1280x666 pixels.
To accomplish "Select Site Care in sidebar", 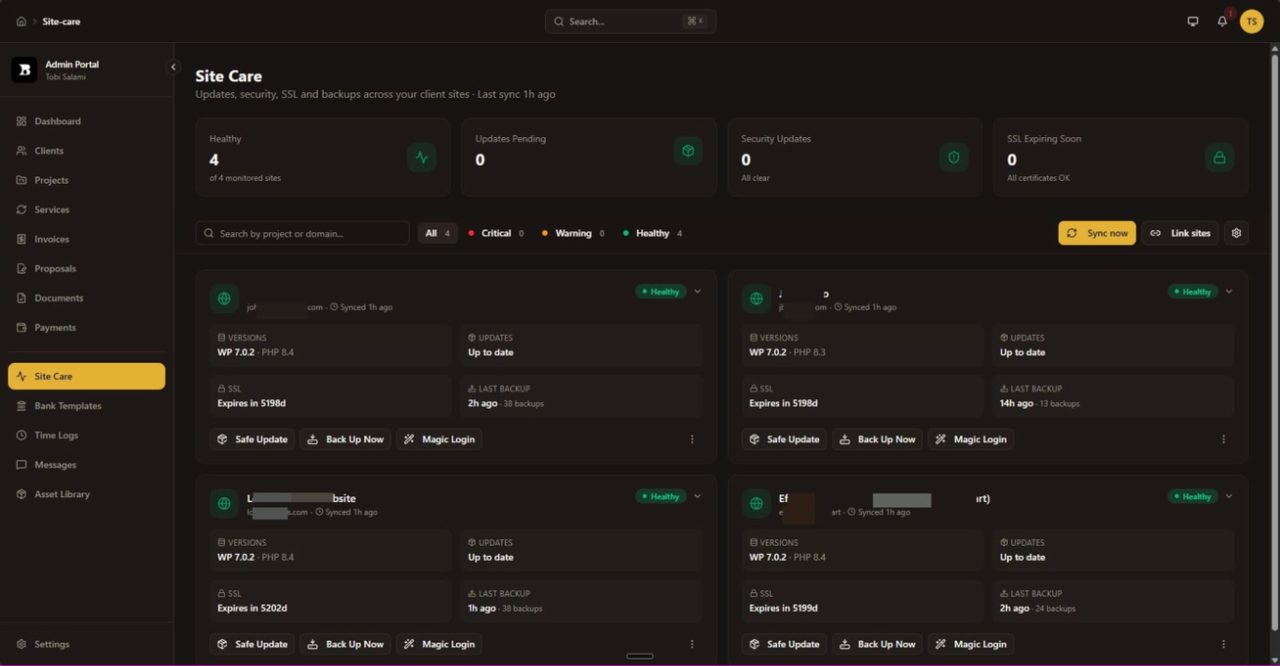I will 87,376.
